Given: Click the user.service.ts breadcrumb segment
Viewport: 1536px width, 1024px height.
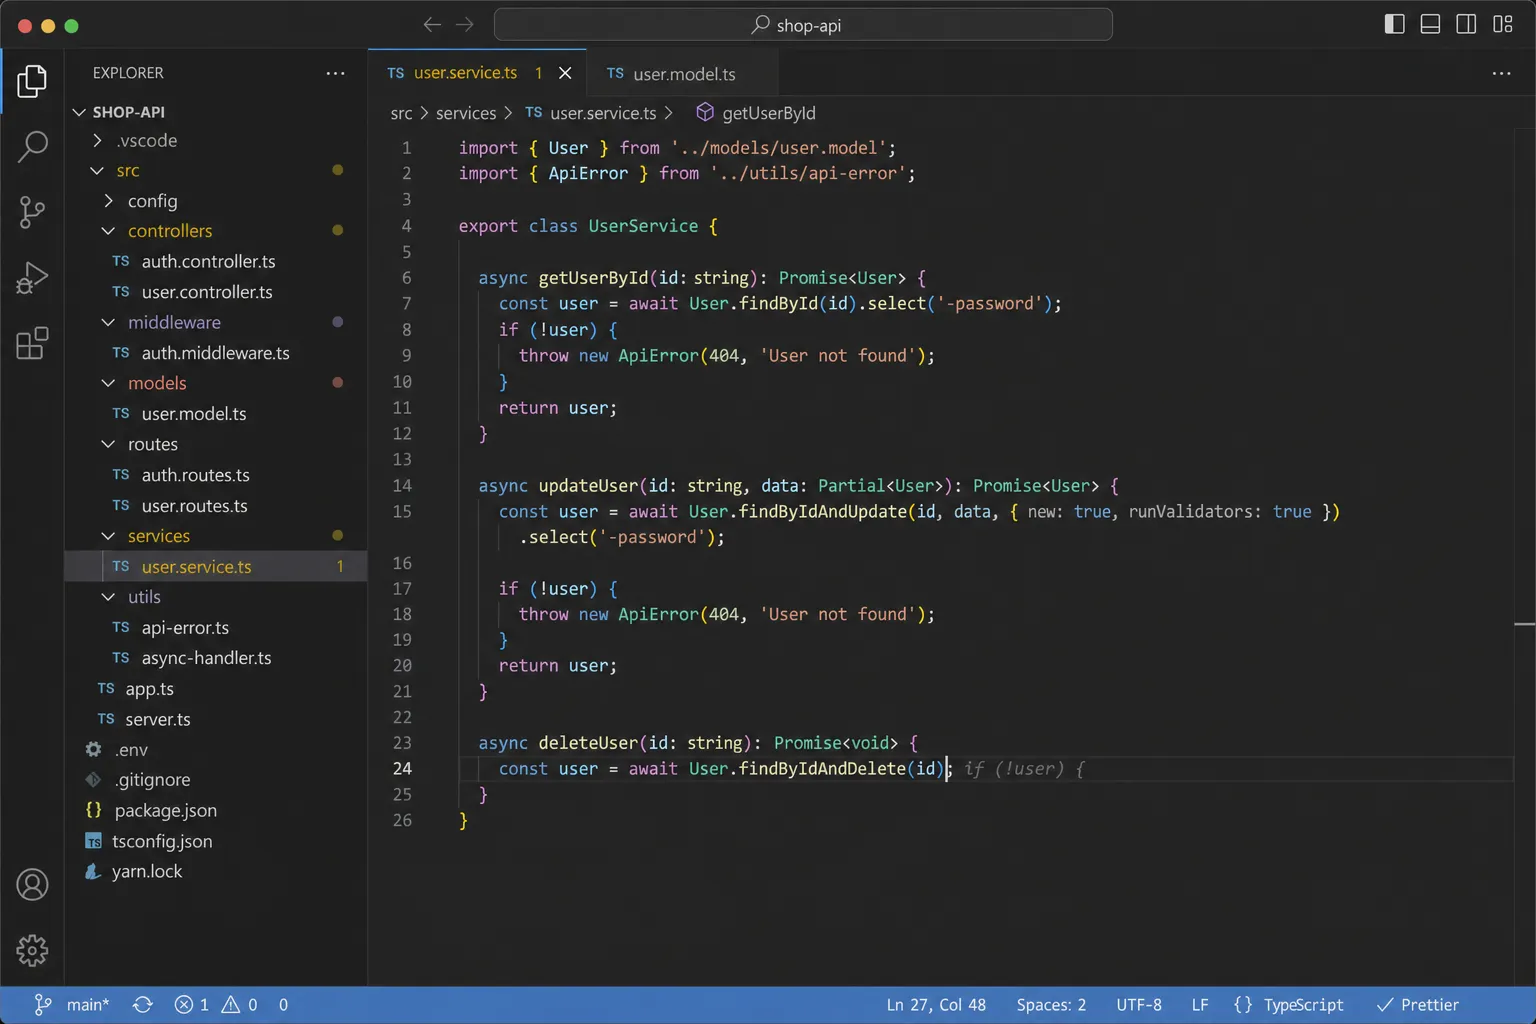Looking at the screenshot, I should pos(591,113).
